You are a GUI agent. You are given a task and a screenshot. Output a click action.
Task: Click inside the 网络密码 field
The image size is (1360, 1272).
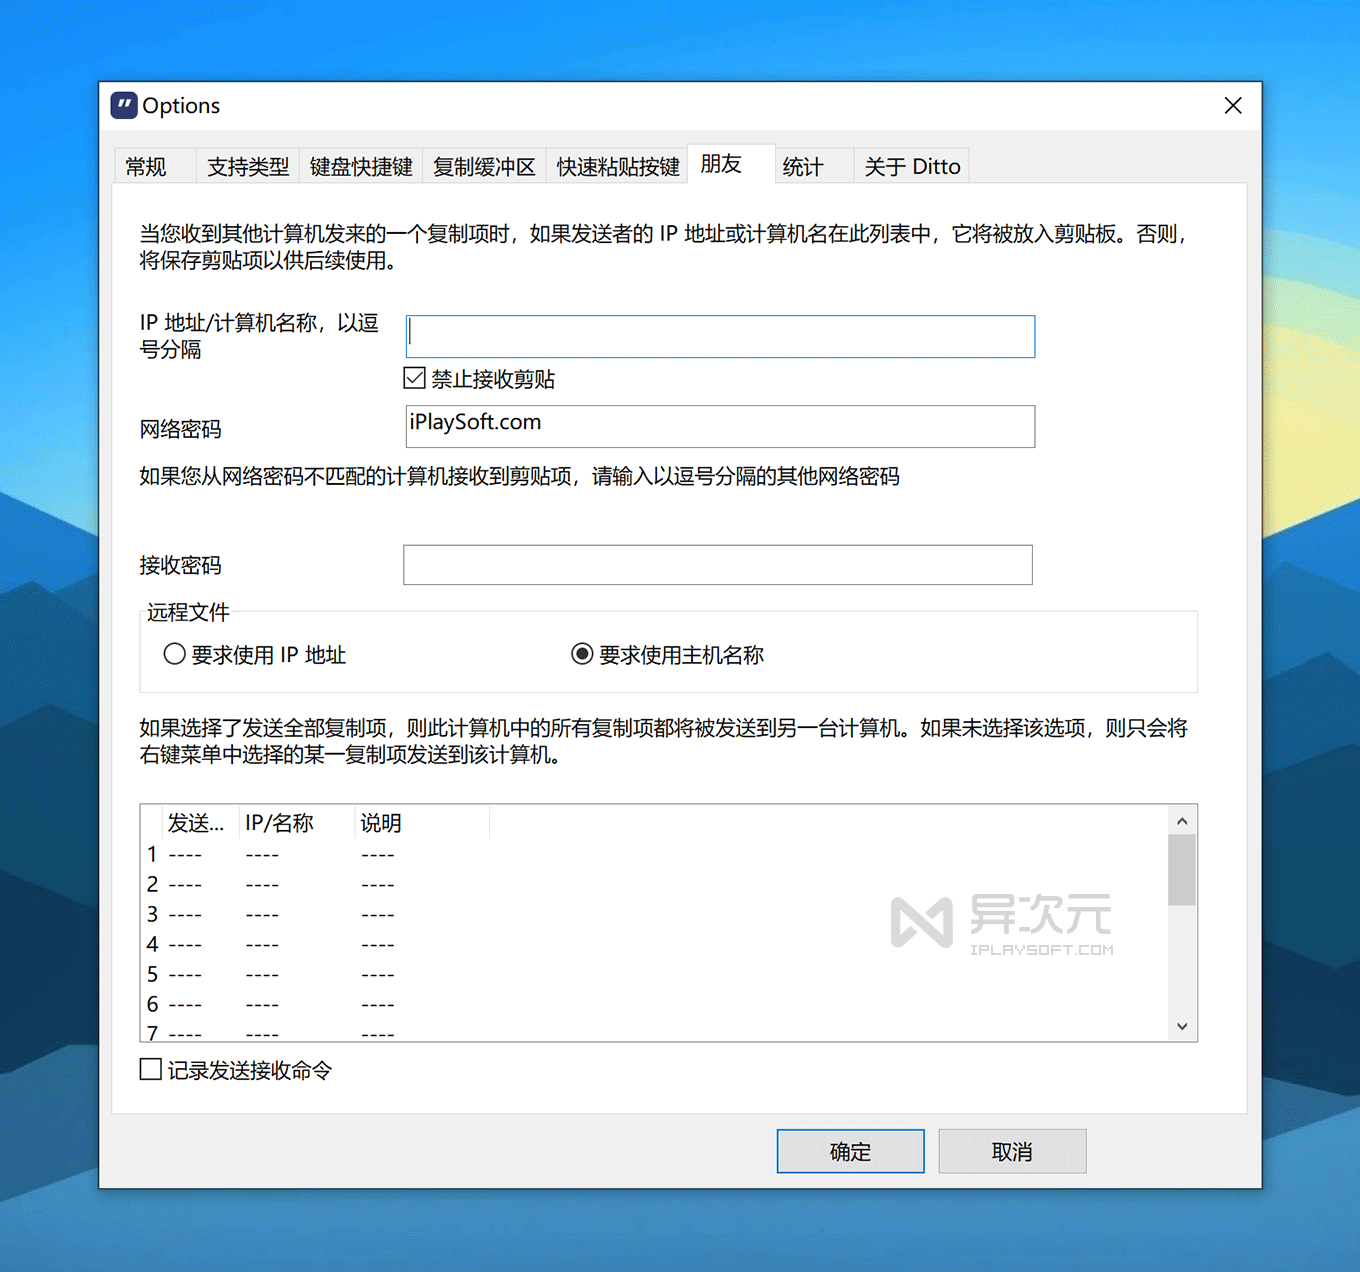pyautogui.click(x=720, y=427)
